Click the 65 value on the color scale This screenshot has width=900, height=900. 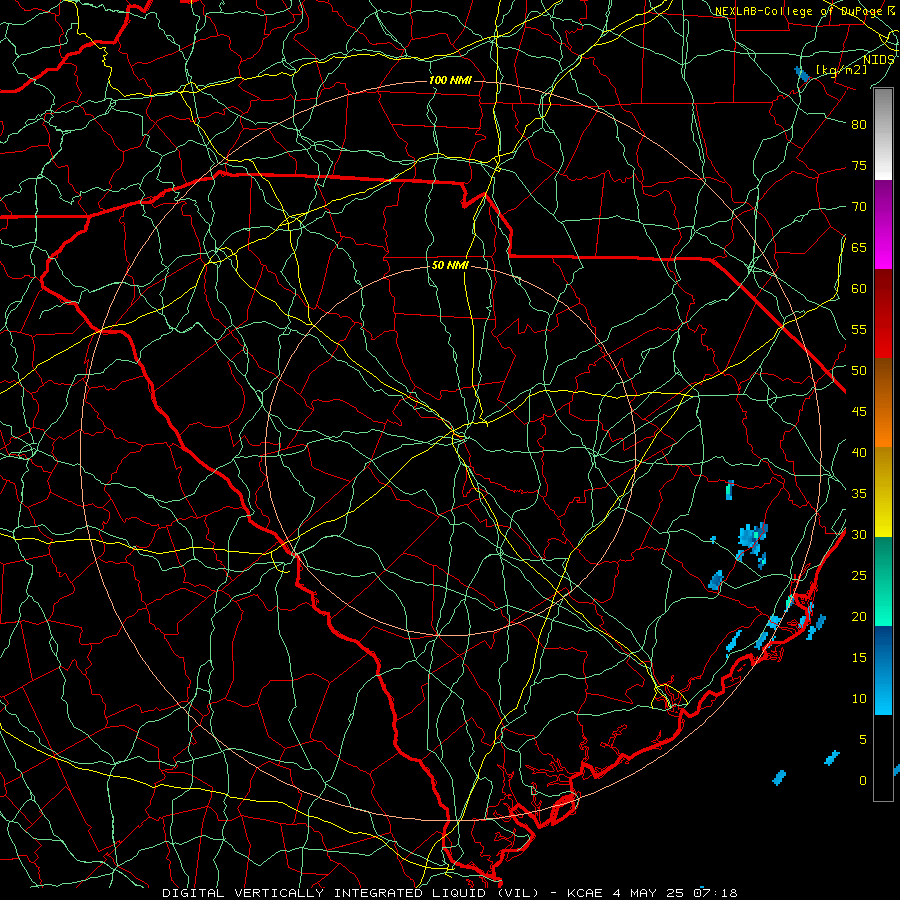pos(859,248)
